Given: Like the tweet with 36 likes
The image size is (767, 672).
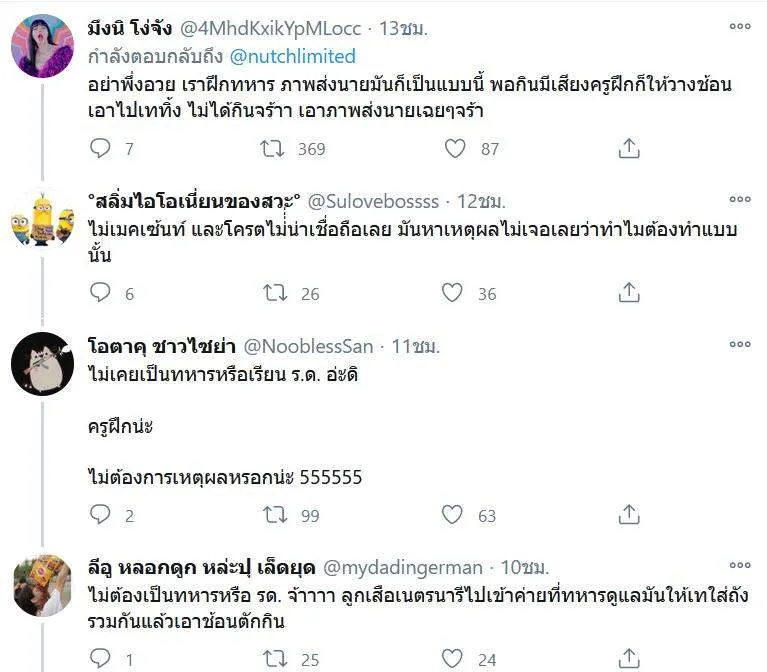Looking at the screenshot, I should [x=455, y=293].
